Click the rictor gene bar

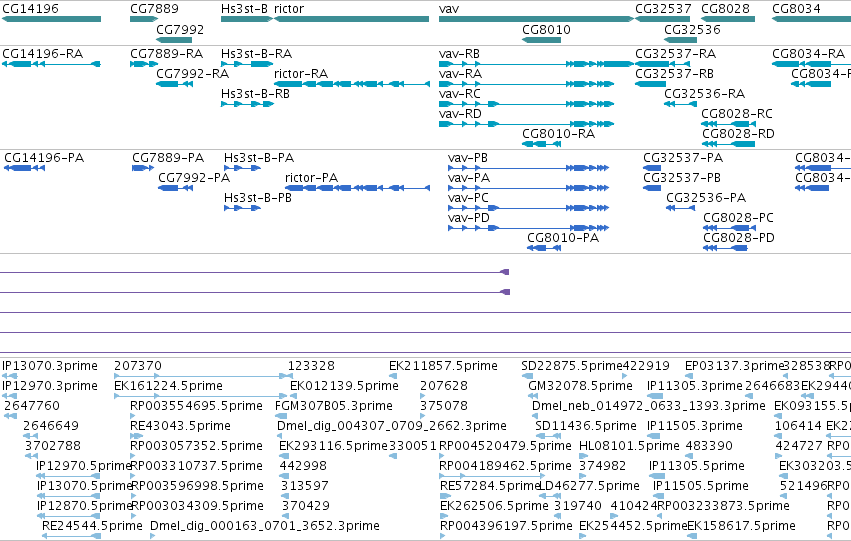(x=352, y=19)
